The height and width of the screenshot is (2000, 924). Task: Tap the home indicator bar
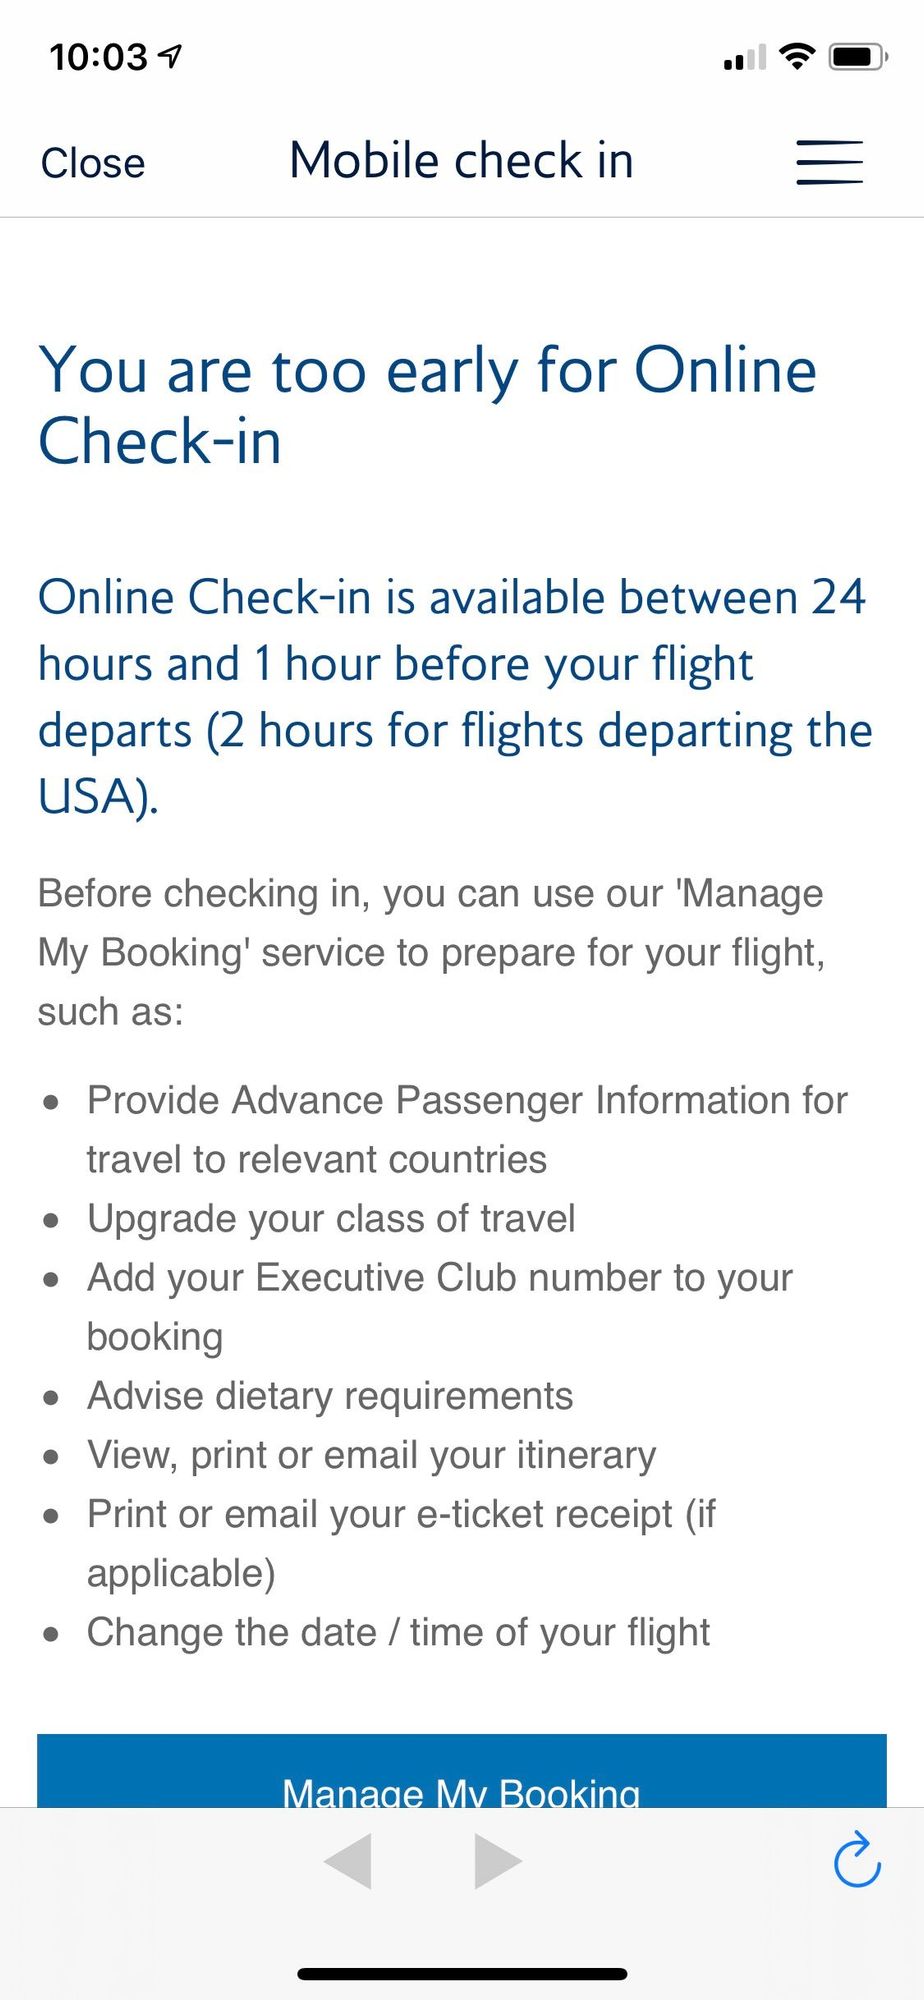click(x=462, y=1974)
